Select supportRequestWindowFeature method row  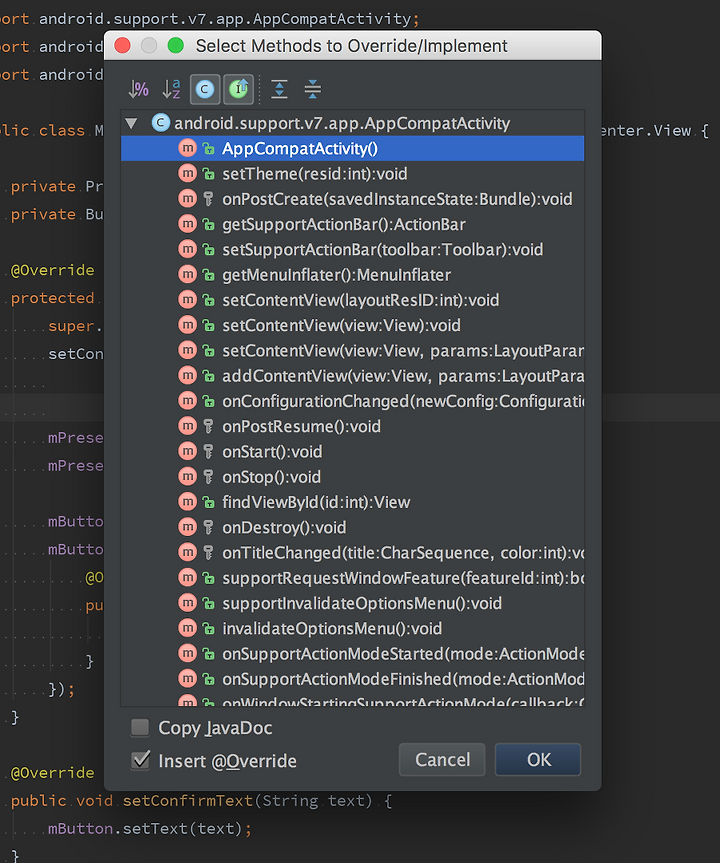pyautogui.click(x=352, y=578)
